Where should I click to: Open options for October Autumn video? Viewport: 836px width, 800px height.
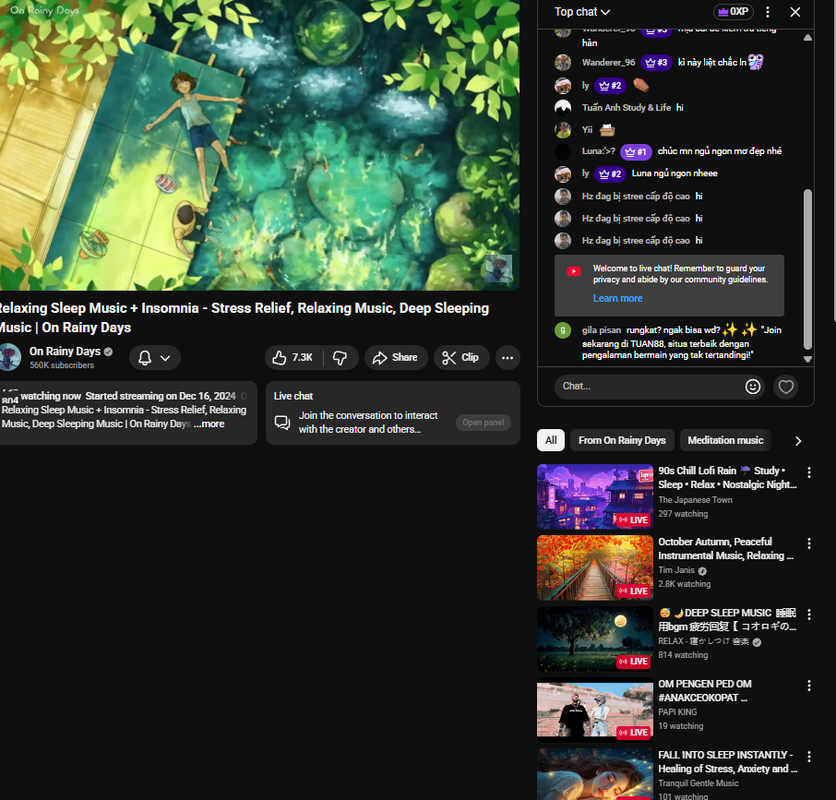click(809, 543)
